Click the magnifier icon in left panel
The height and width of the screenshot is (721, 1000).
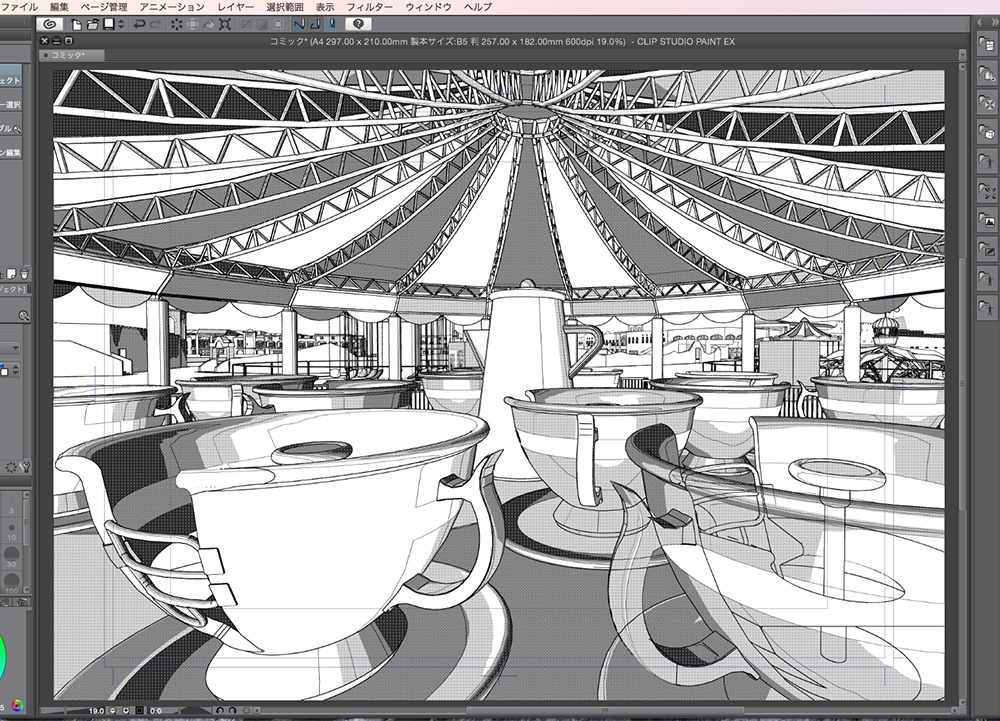pyautogui.click(x=24, y=316)
